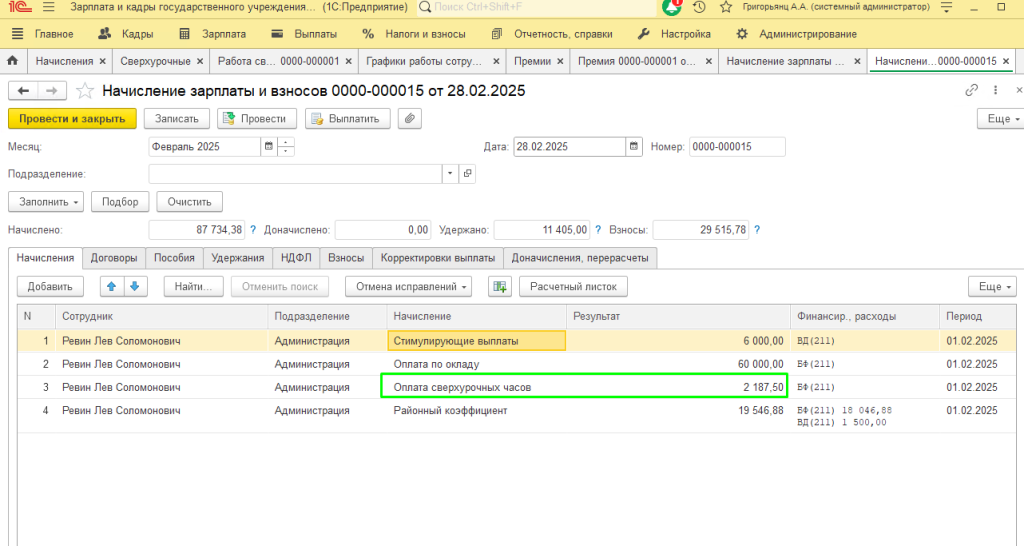Image resolution: width=1024 pixels, height=546 pixels.
Task: Open Отмена исправлений dropdown
Action: click(408, 286)
